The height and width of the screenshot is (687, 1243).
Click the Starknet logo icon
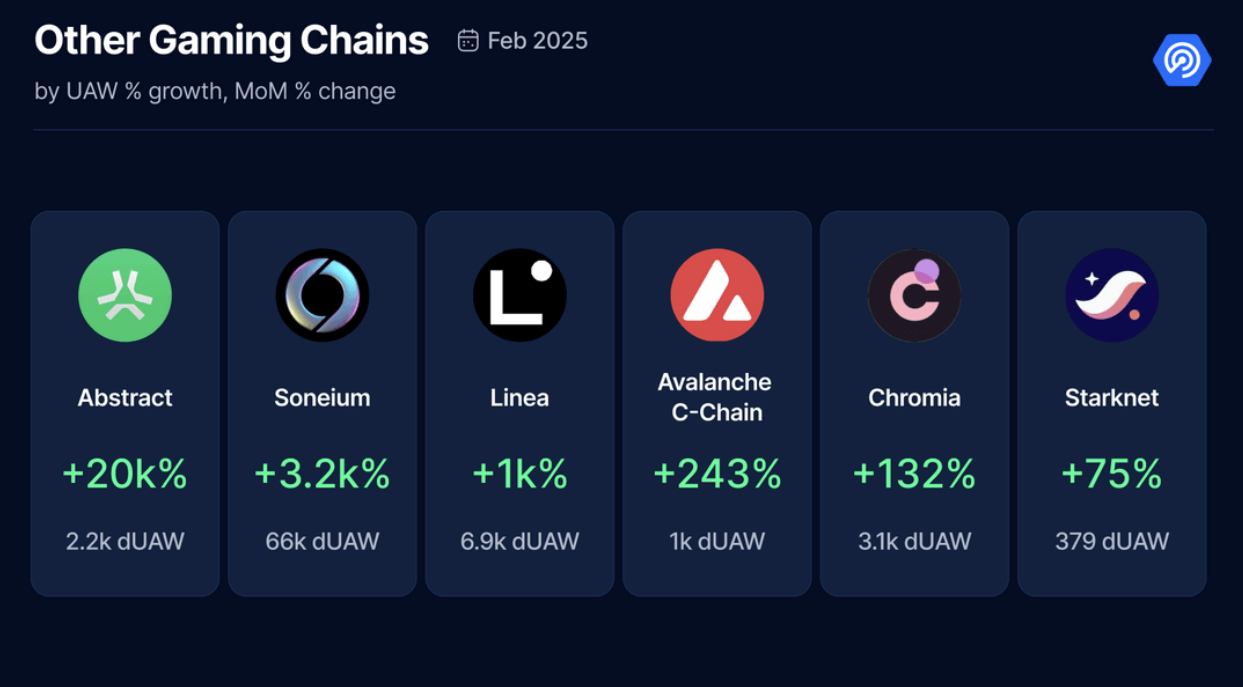1112,296
